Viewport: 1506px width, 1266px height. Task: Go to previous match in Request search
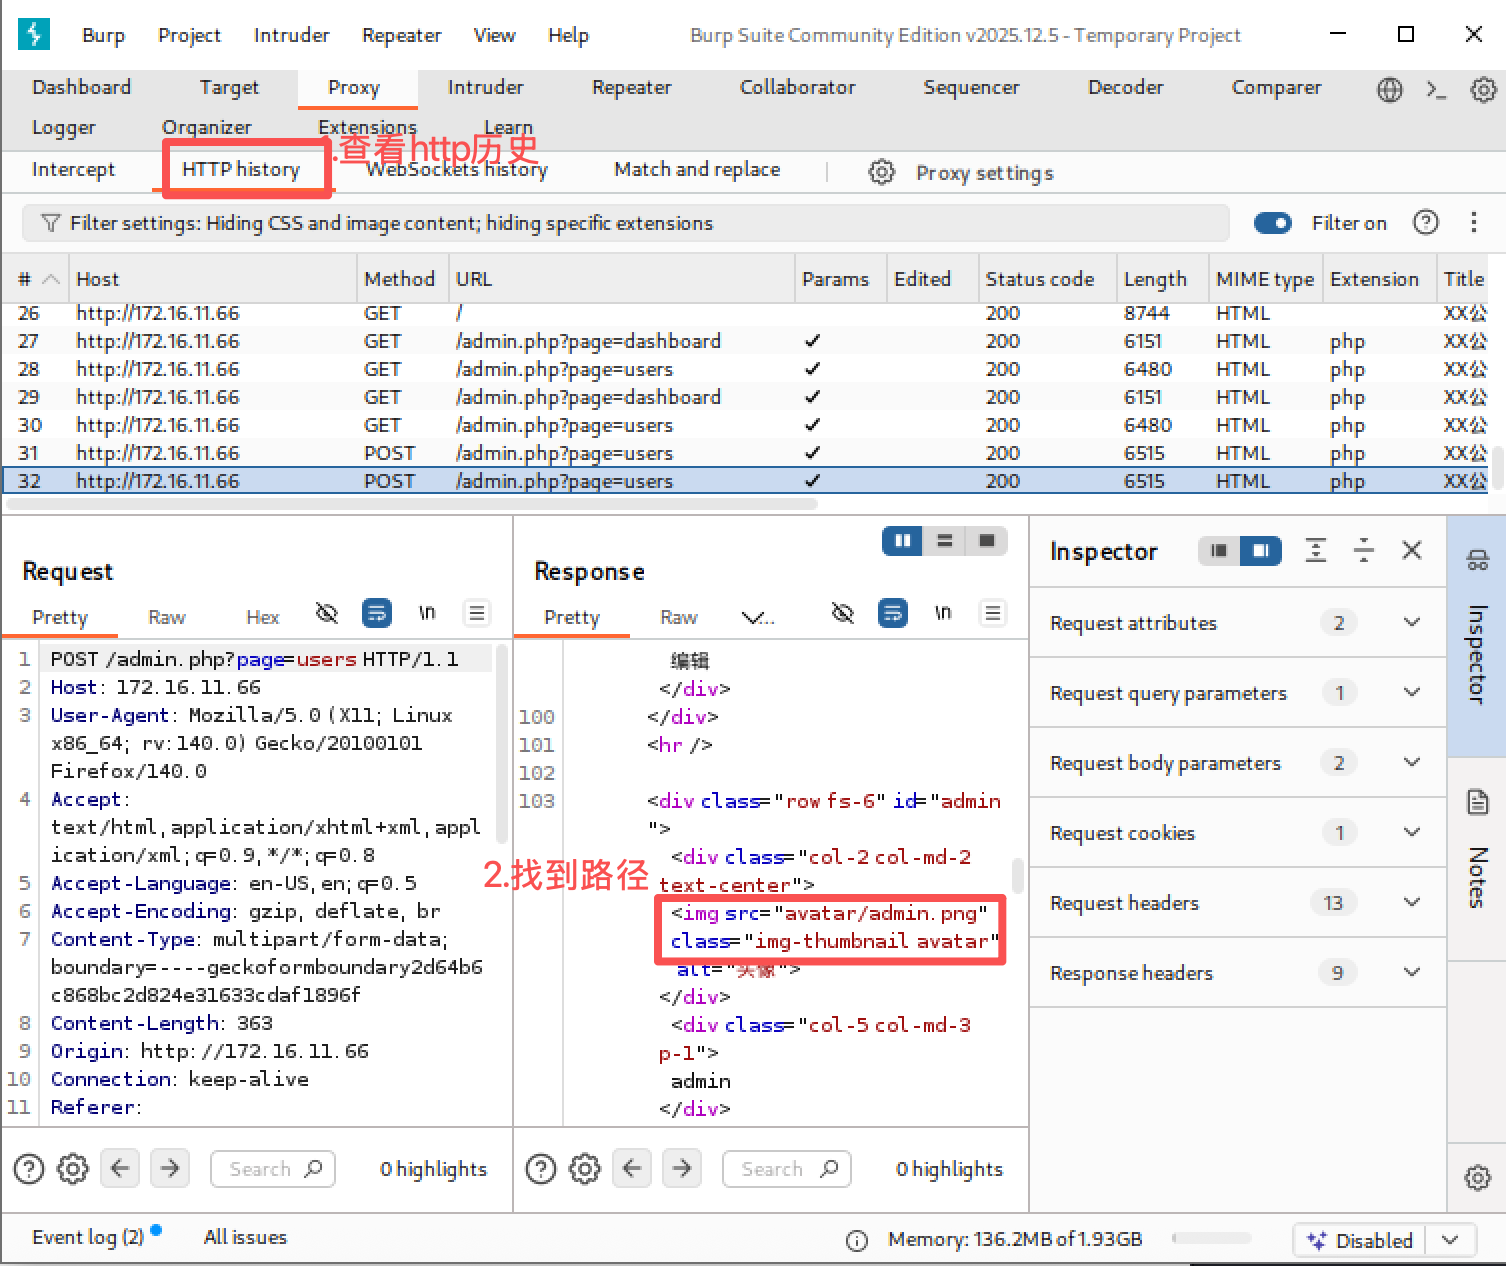click(120, 1168)
